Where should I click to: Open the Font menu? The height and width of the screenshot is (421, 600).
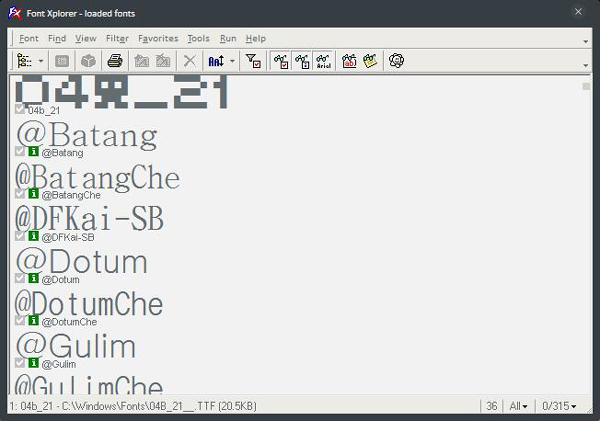click(29, 39)
